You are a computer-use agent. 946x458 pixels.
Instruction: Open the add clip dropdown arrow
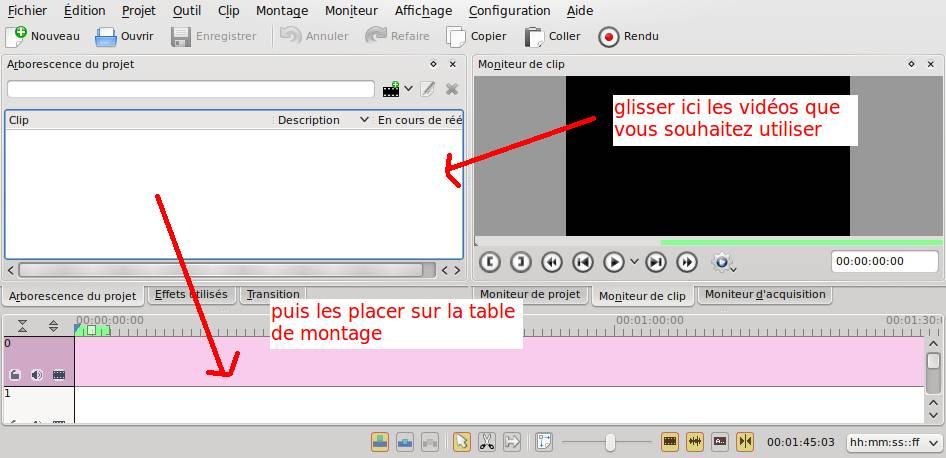click(x=408, y=89)
